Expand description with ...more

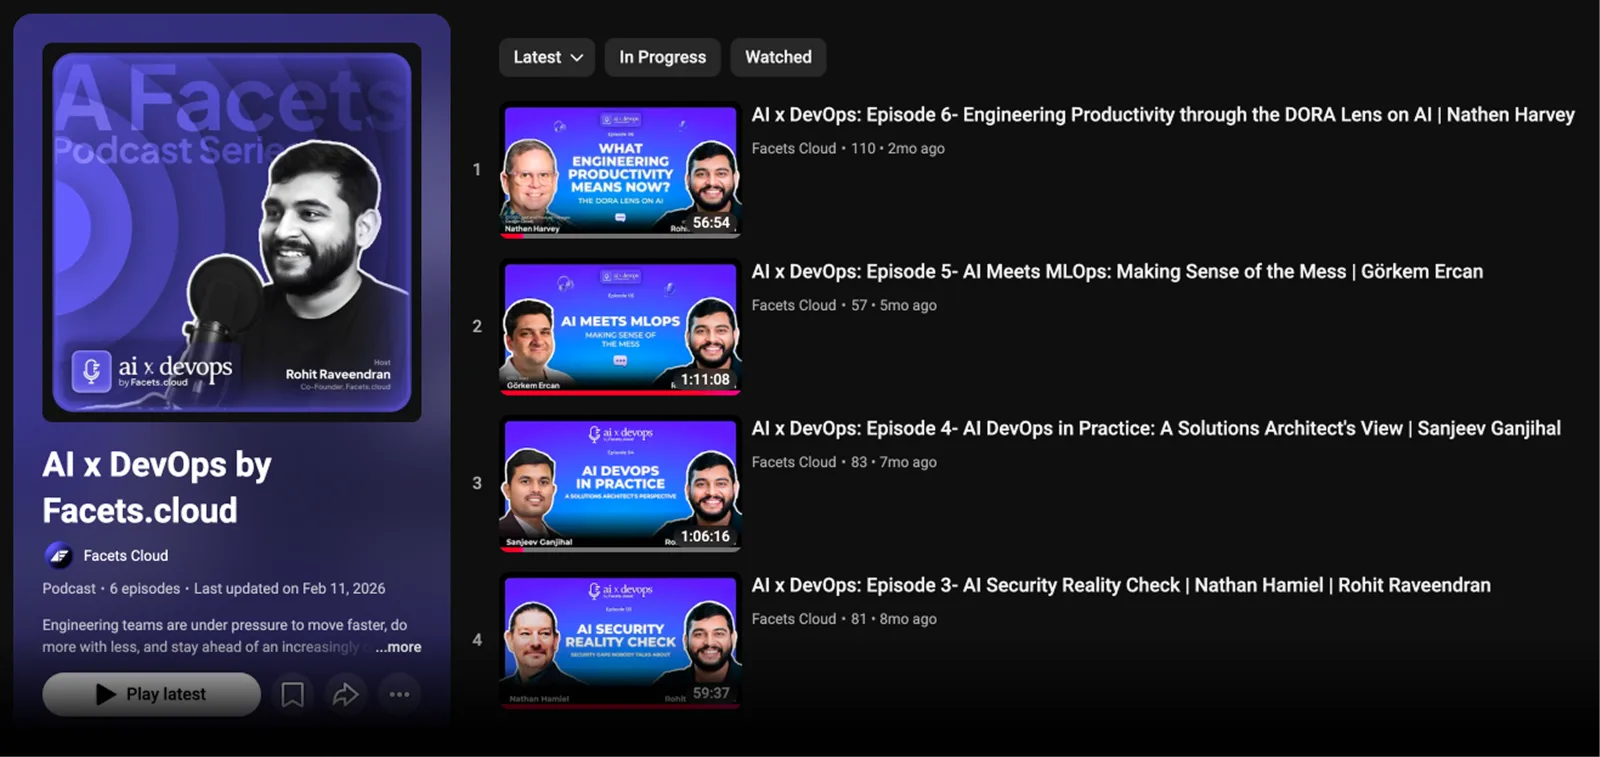[x=398, y=647]
